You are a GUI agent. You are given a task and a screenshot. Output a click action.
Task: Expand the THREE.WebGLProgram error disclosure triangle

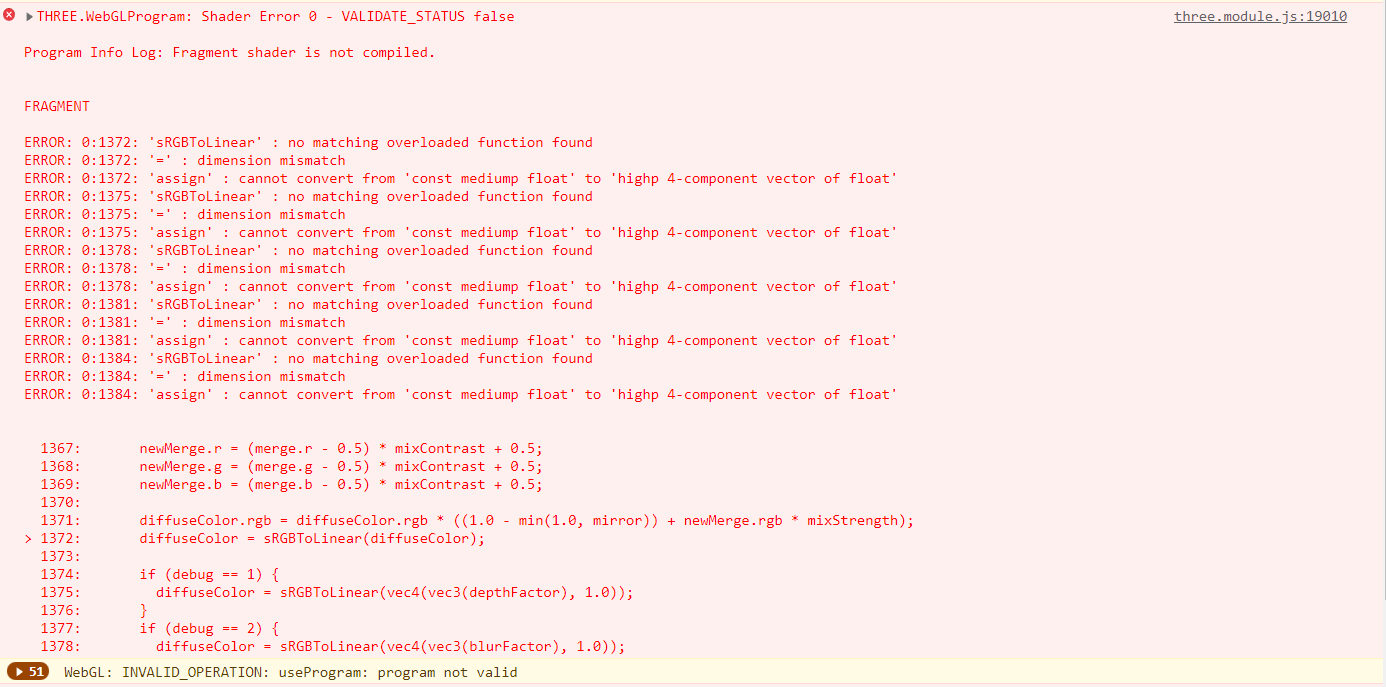(29, 17)
